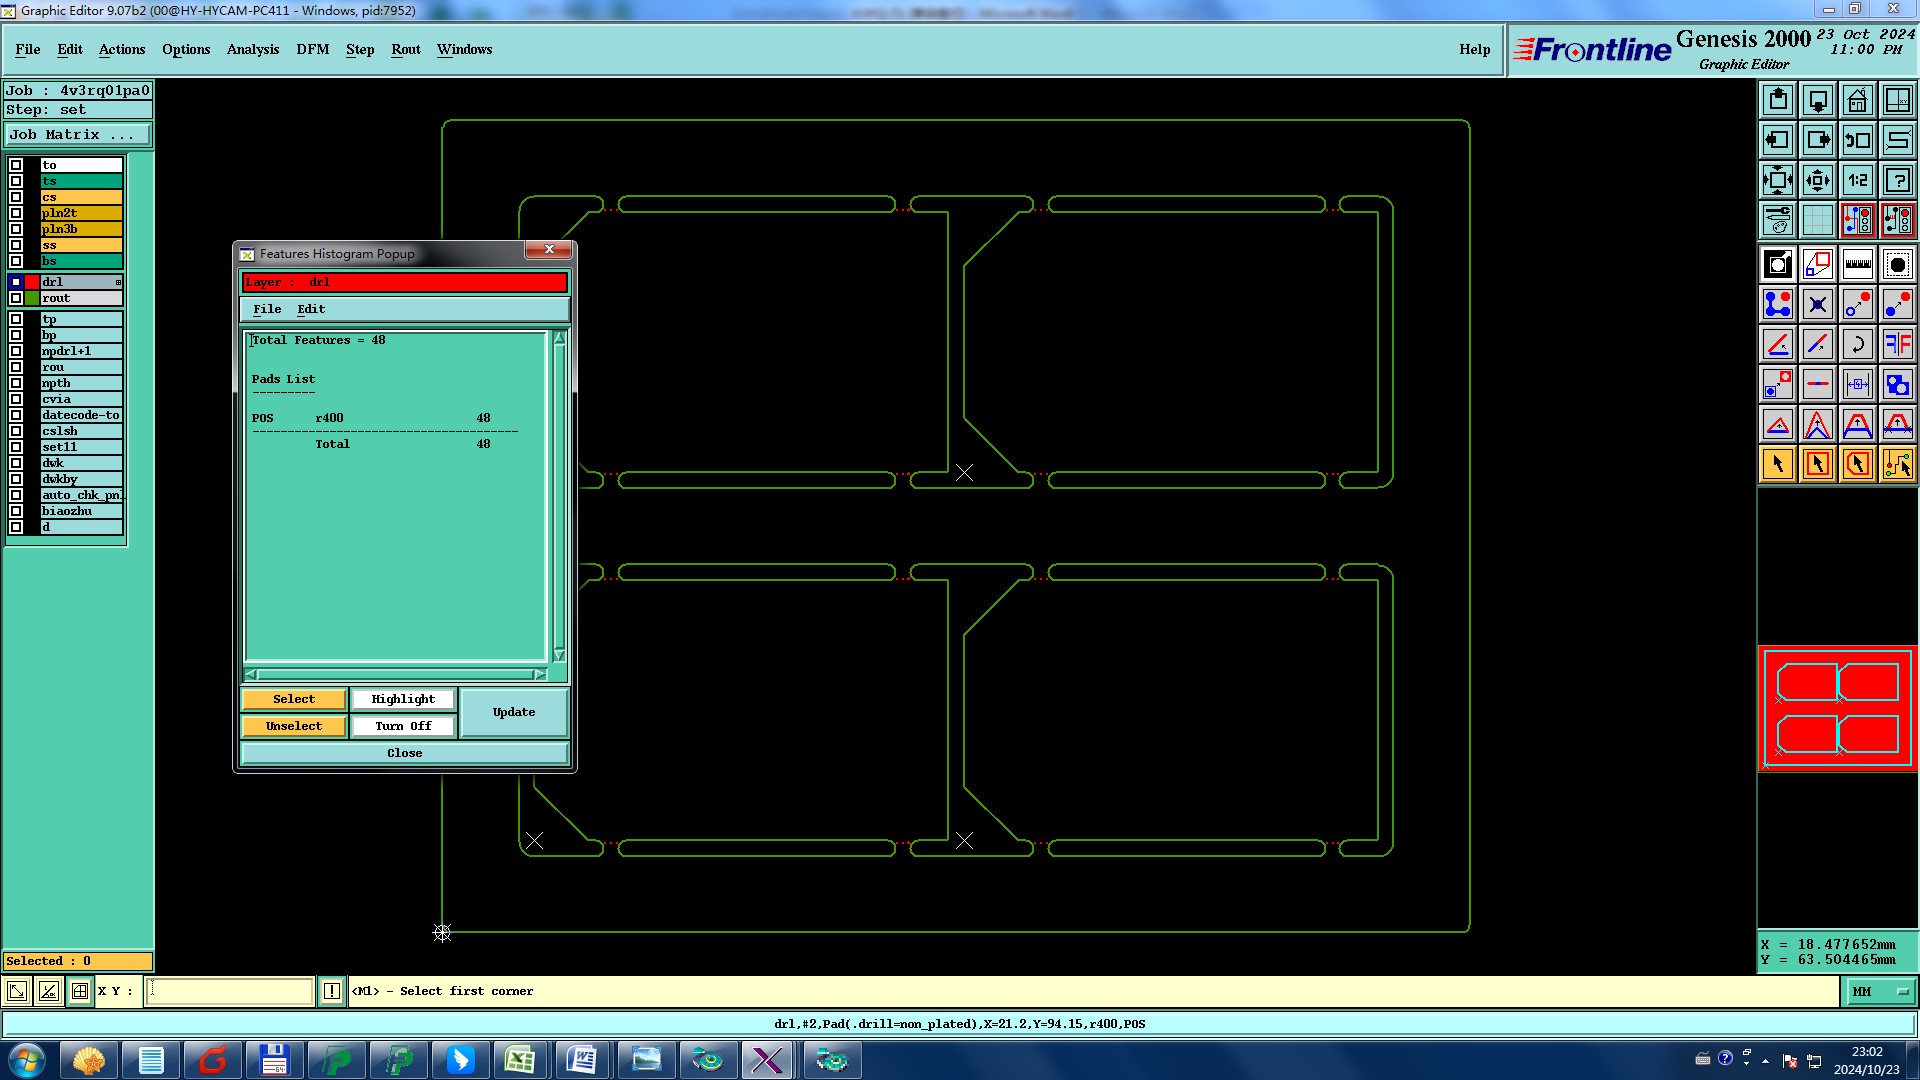Screen dimensions: 1920x1080
Task: Click the Highlight button in popup
Action: point(403,699)
